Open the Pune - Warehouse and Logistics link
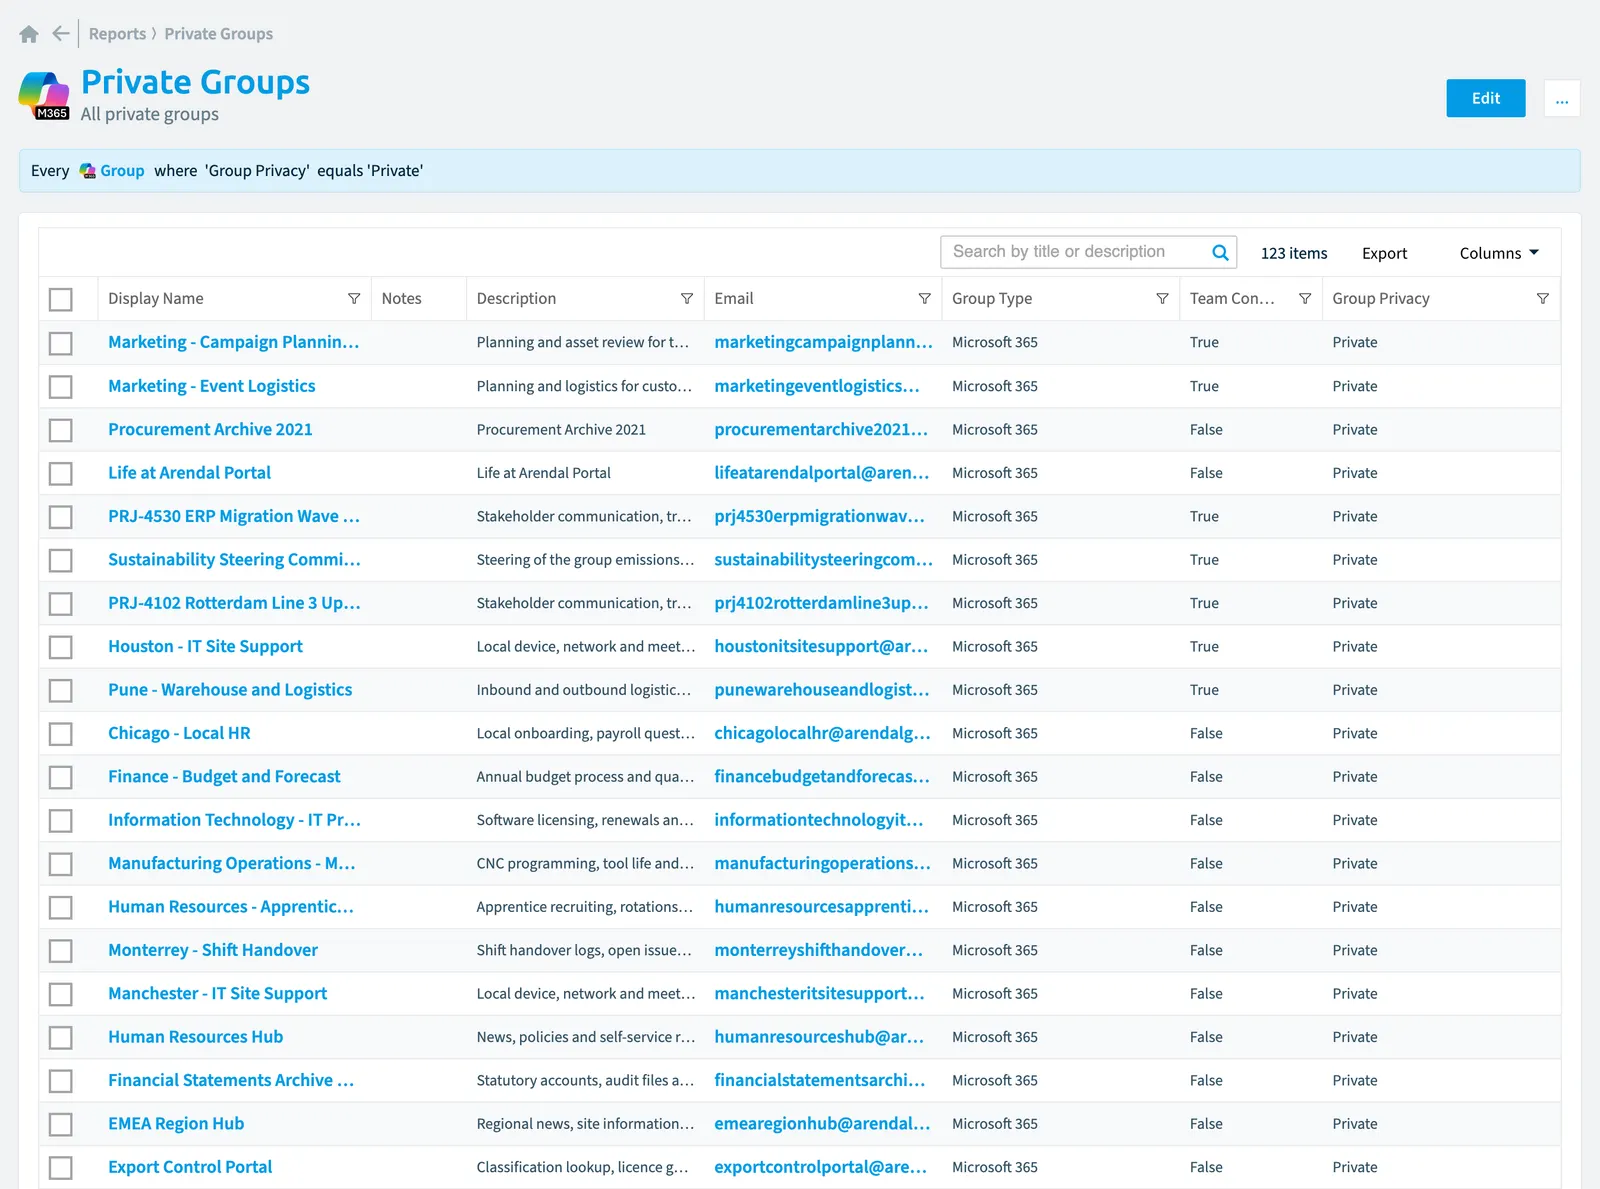1600x1189 pixels. point(230,690)
